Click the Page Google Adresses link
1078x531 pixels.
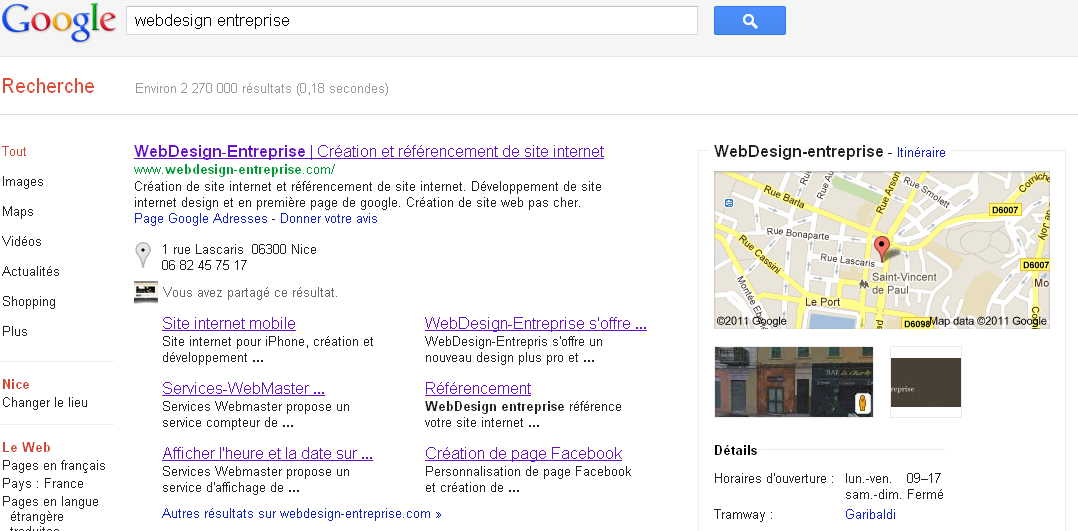[201, 219]
